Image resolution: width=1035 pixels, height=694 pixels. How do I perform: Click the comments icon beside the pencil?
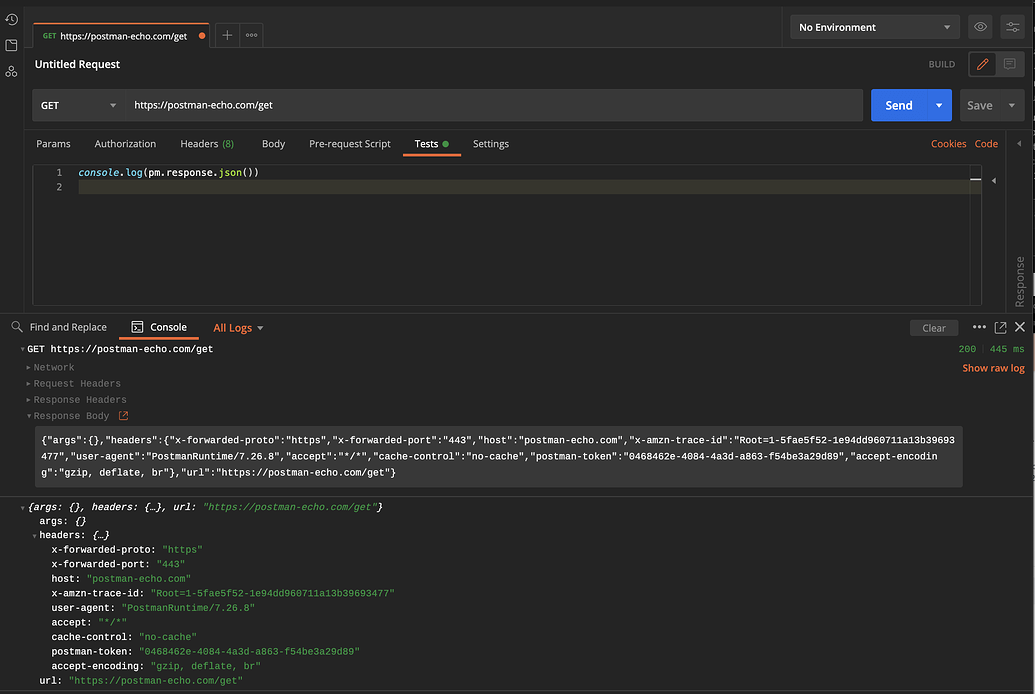click(x=1010, y=64)
